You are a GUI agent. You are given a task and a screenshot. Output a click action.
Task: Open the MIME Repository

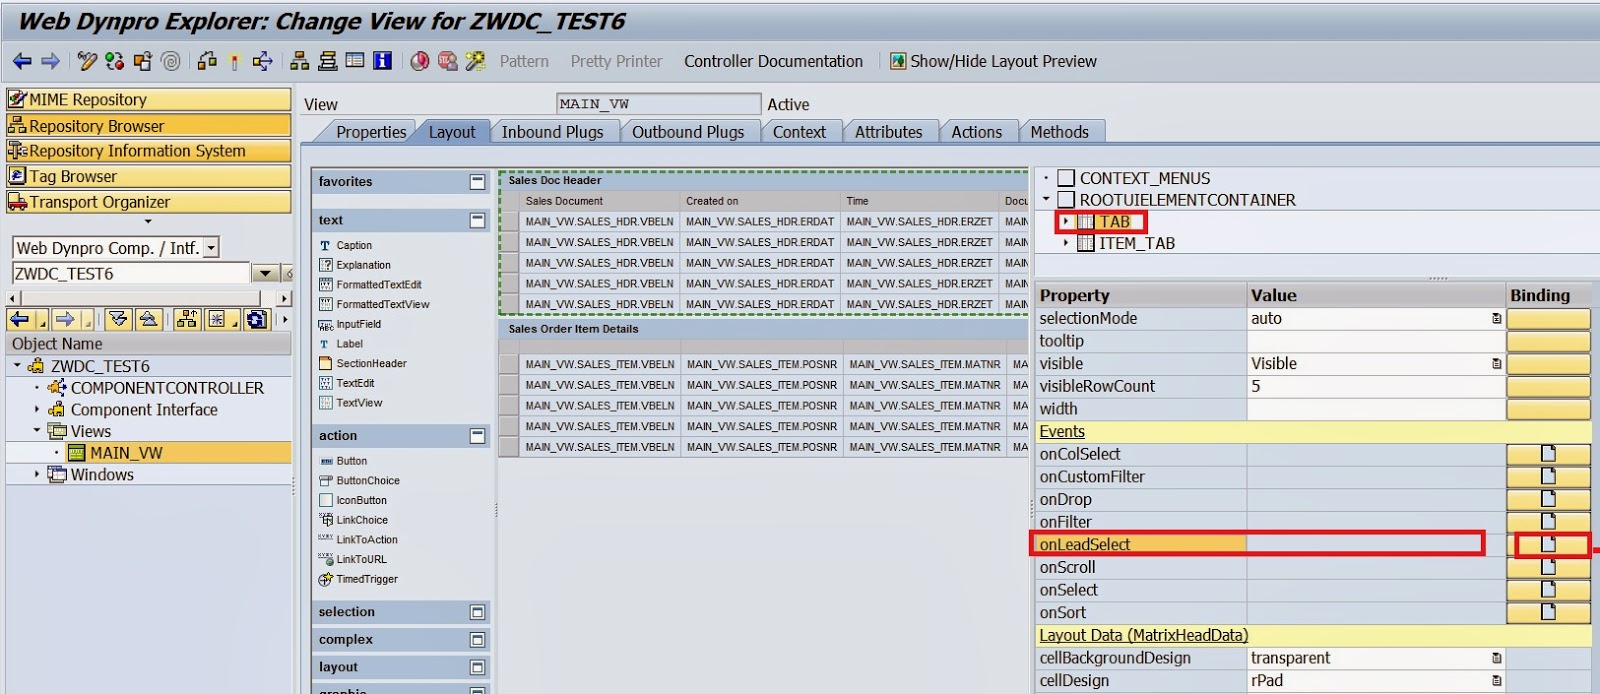point(148,99)
